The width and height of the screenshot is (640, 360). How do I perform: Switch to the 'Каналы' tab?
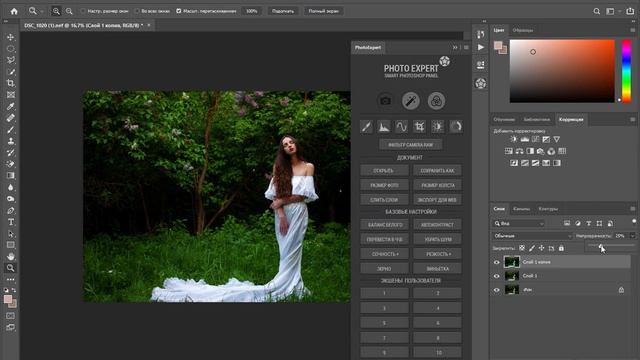pyautogui.click(x=521, y=209)
